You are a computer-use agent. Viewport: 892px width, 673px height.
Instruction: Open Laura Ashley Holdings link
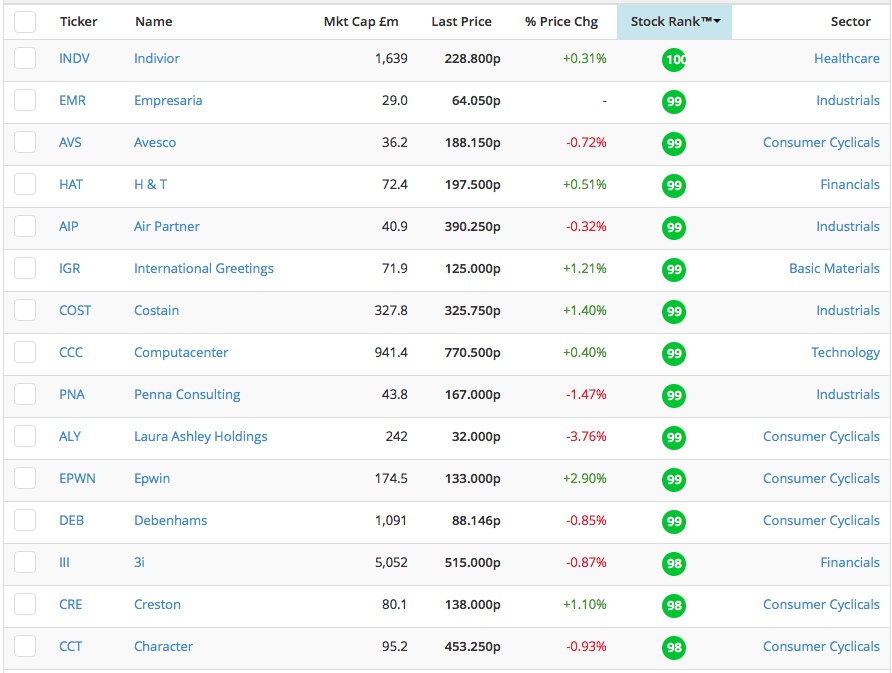pos(200,437)
